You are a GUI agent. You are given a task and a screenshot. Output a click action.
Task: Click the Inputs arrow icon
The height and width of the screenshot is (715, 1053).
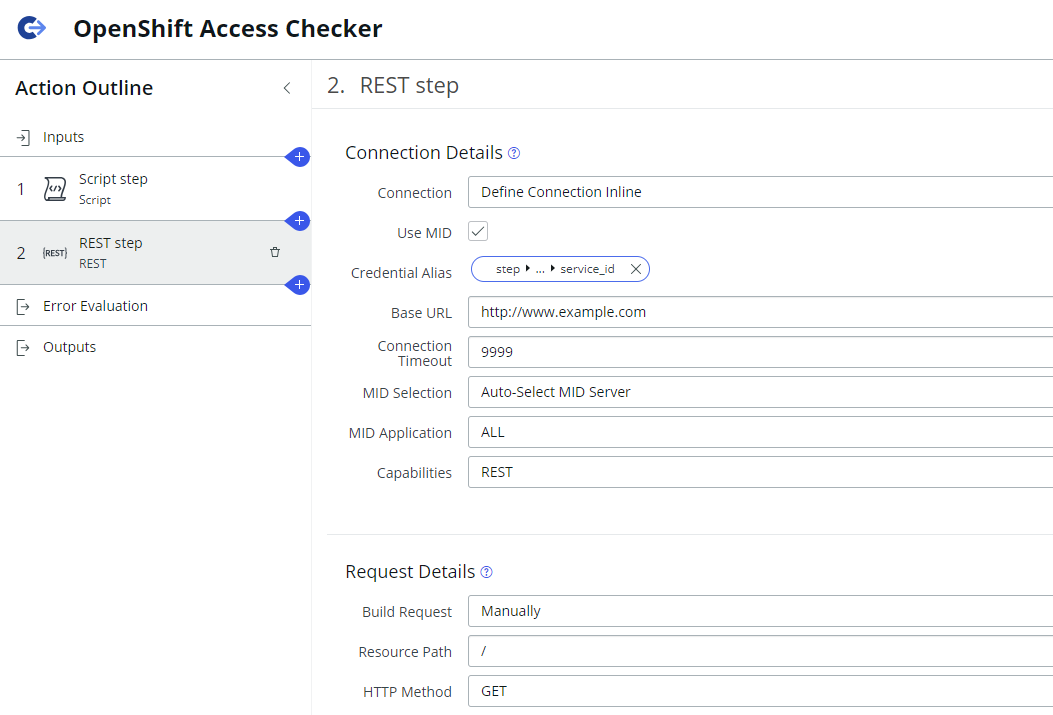tap(24, 138)
